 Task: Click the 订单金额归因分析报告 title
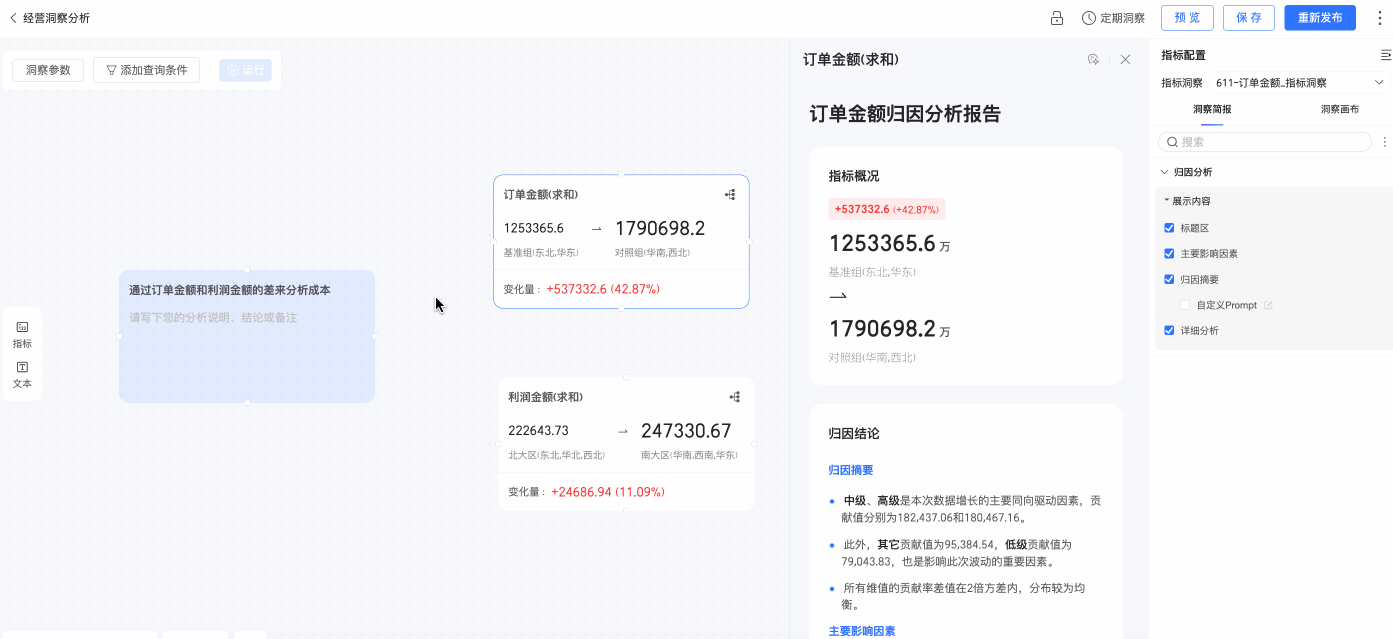click(x=905, y=114)
